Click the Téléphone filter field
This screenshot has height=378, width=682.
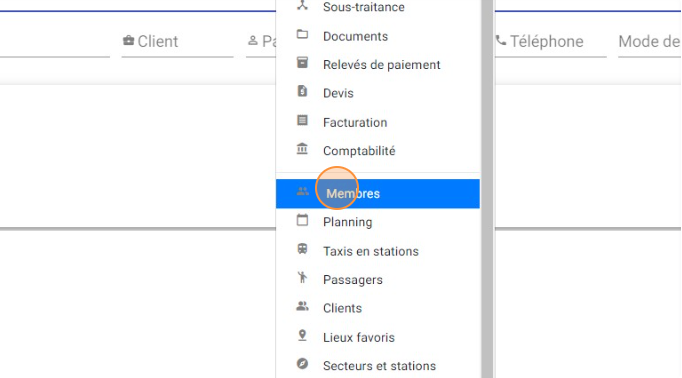550,42
